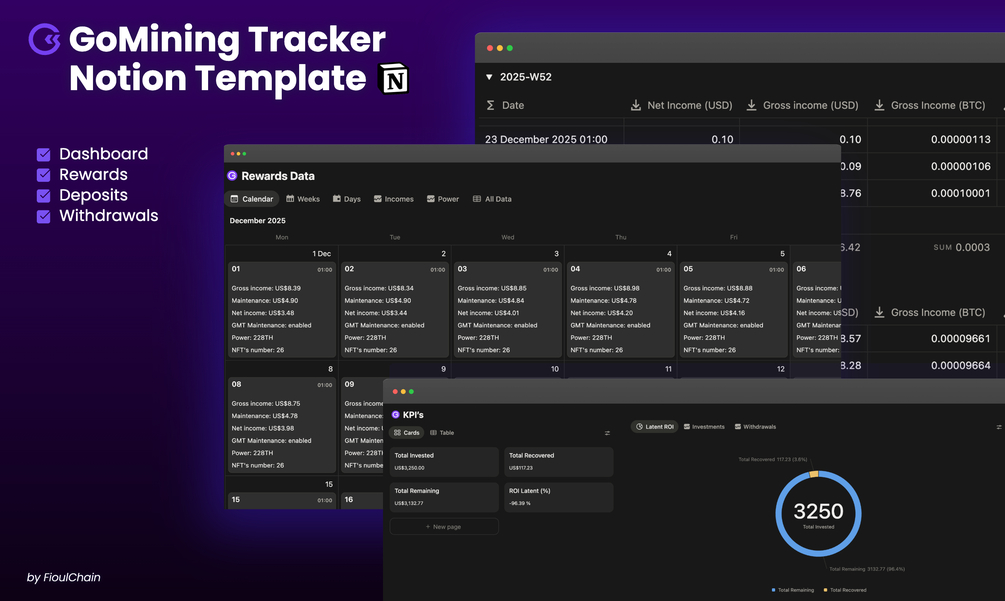Open the 05 calendar entry card
The height and width of the screenshot is (601, 1005).
(733, 309)
